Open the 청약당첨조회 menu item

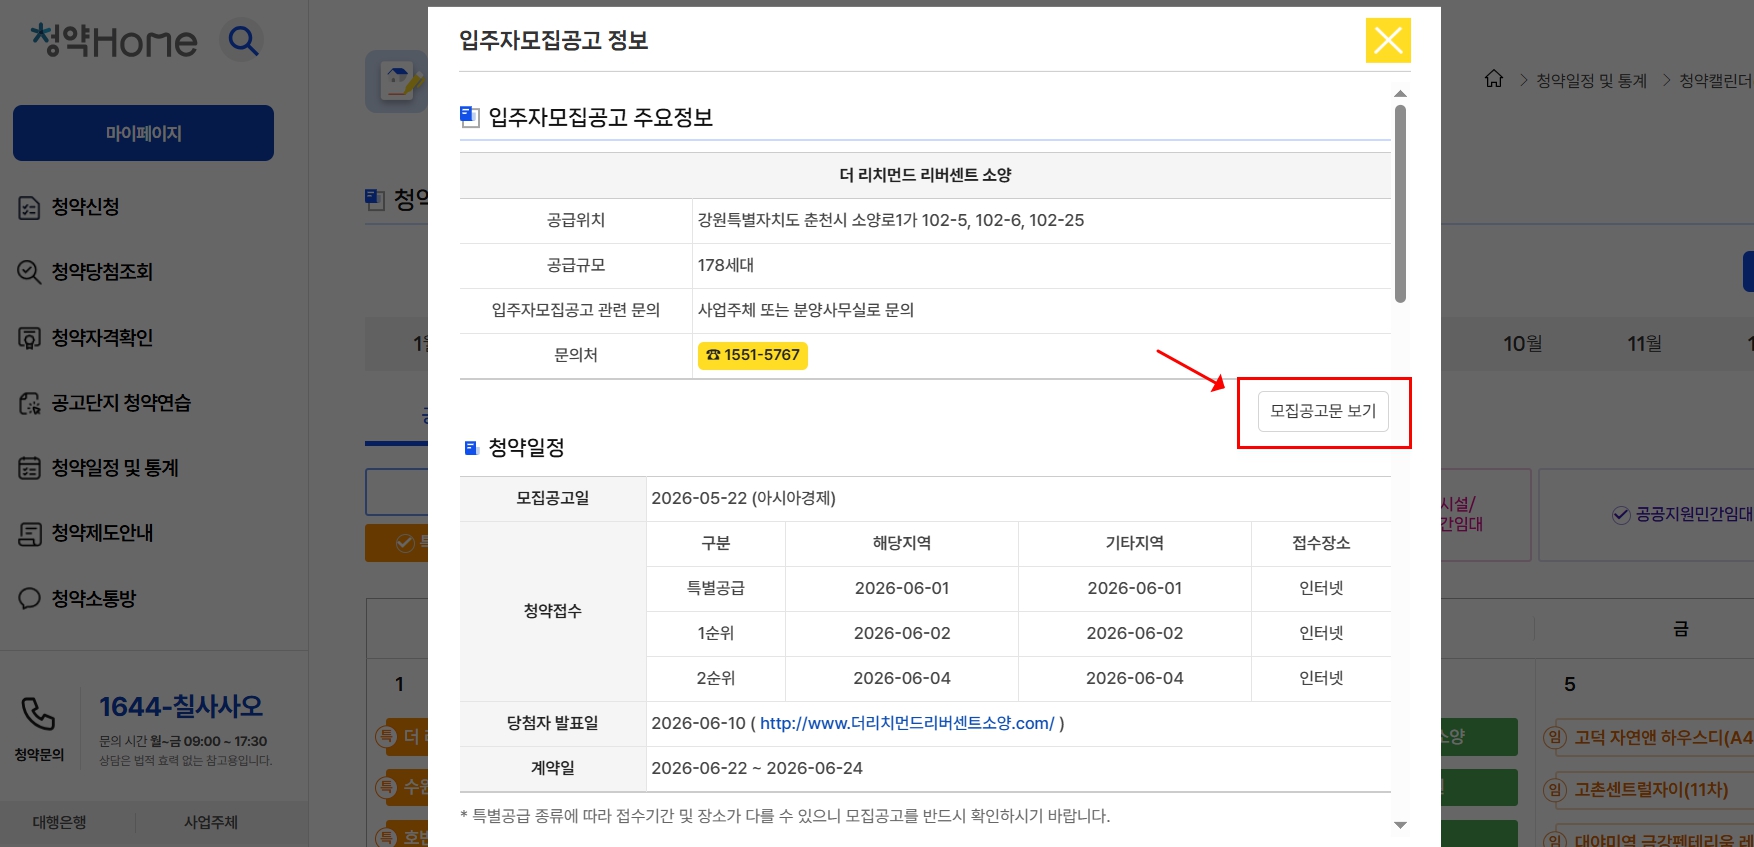102,272
